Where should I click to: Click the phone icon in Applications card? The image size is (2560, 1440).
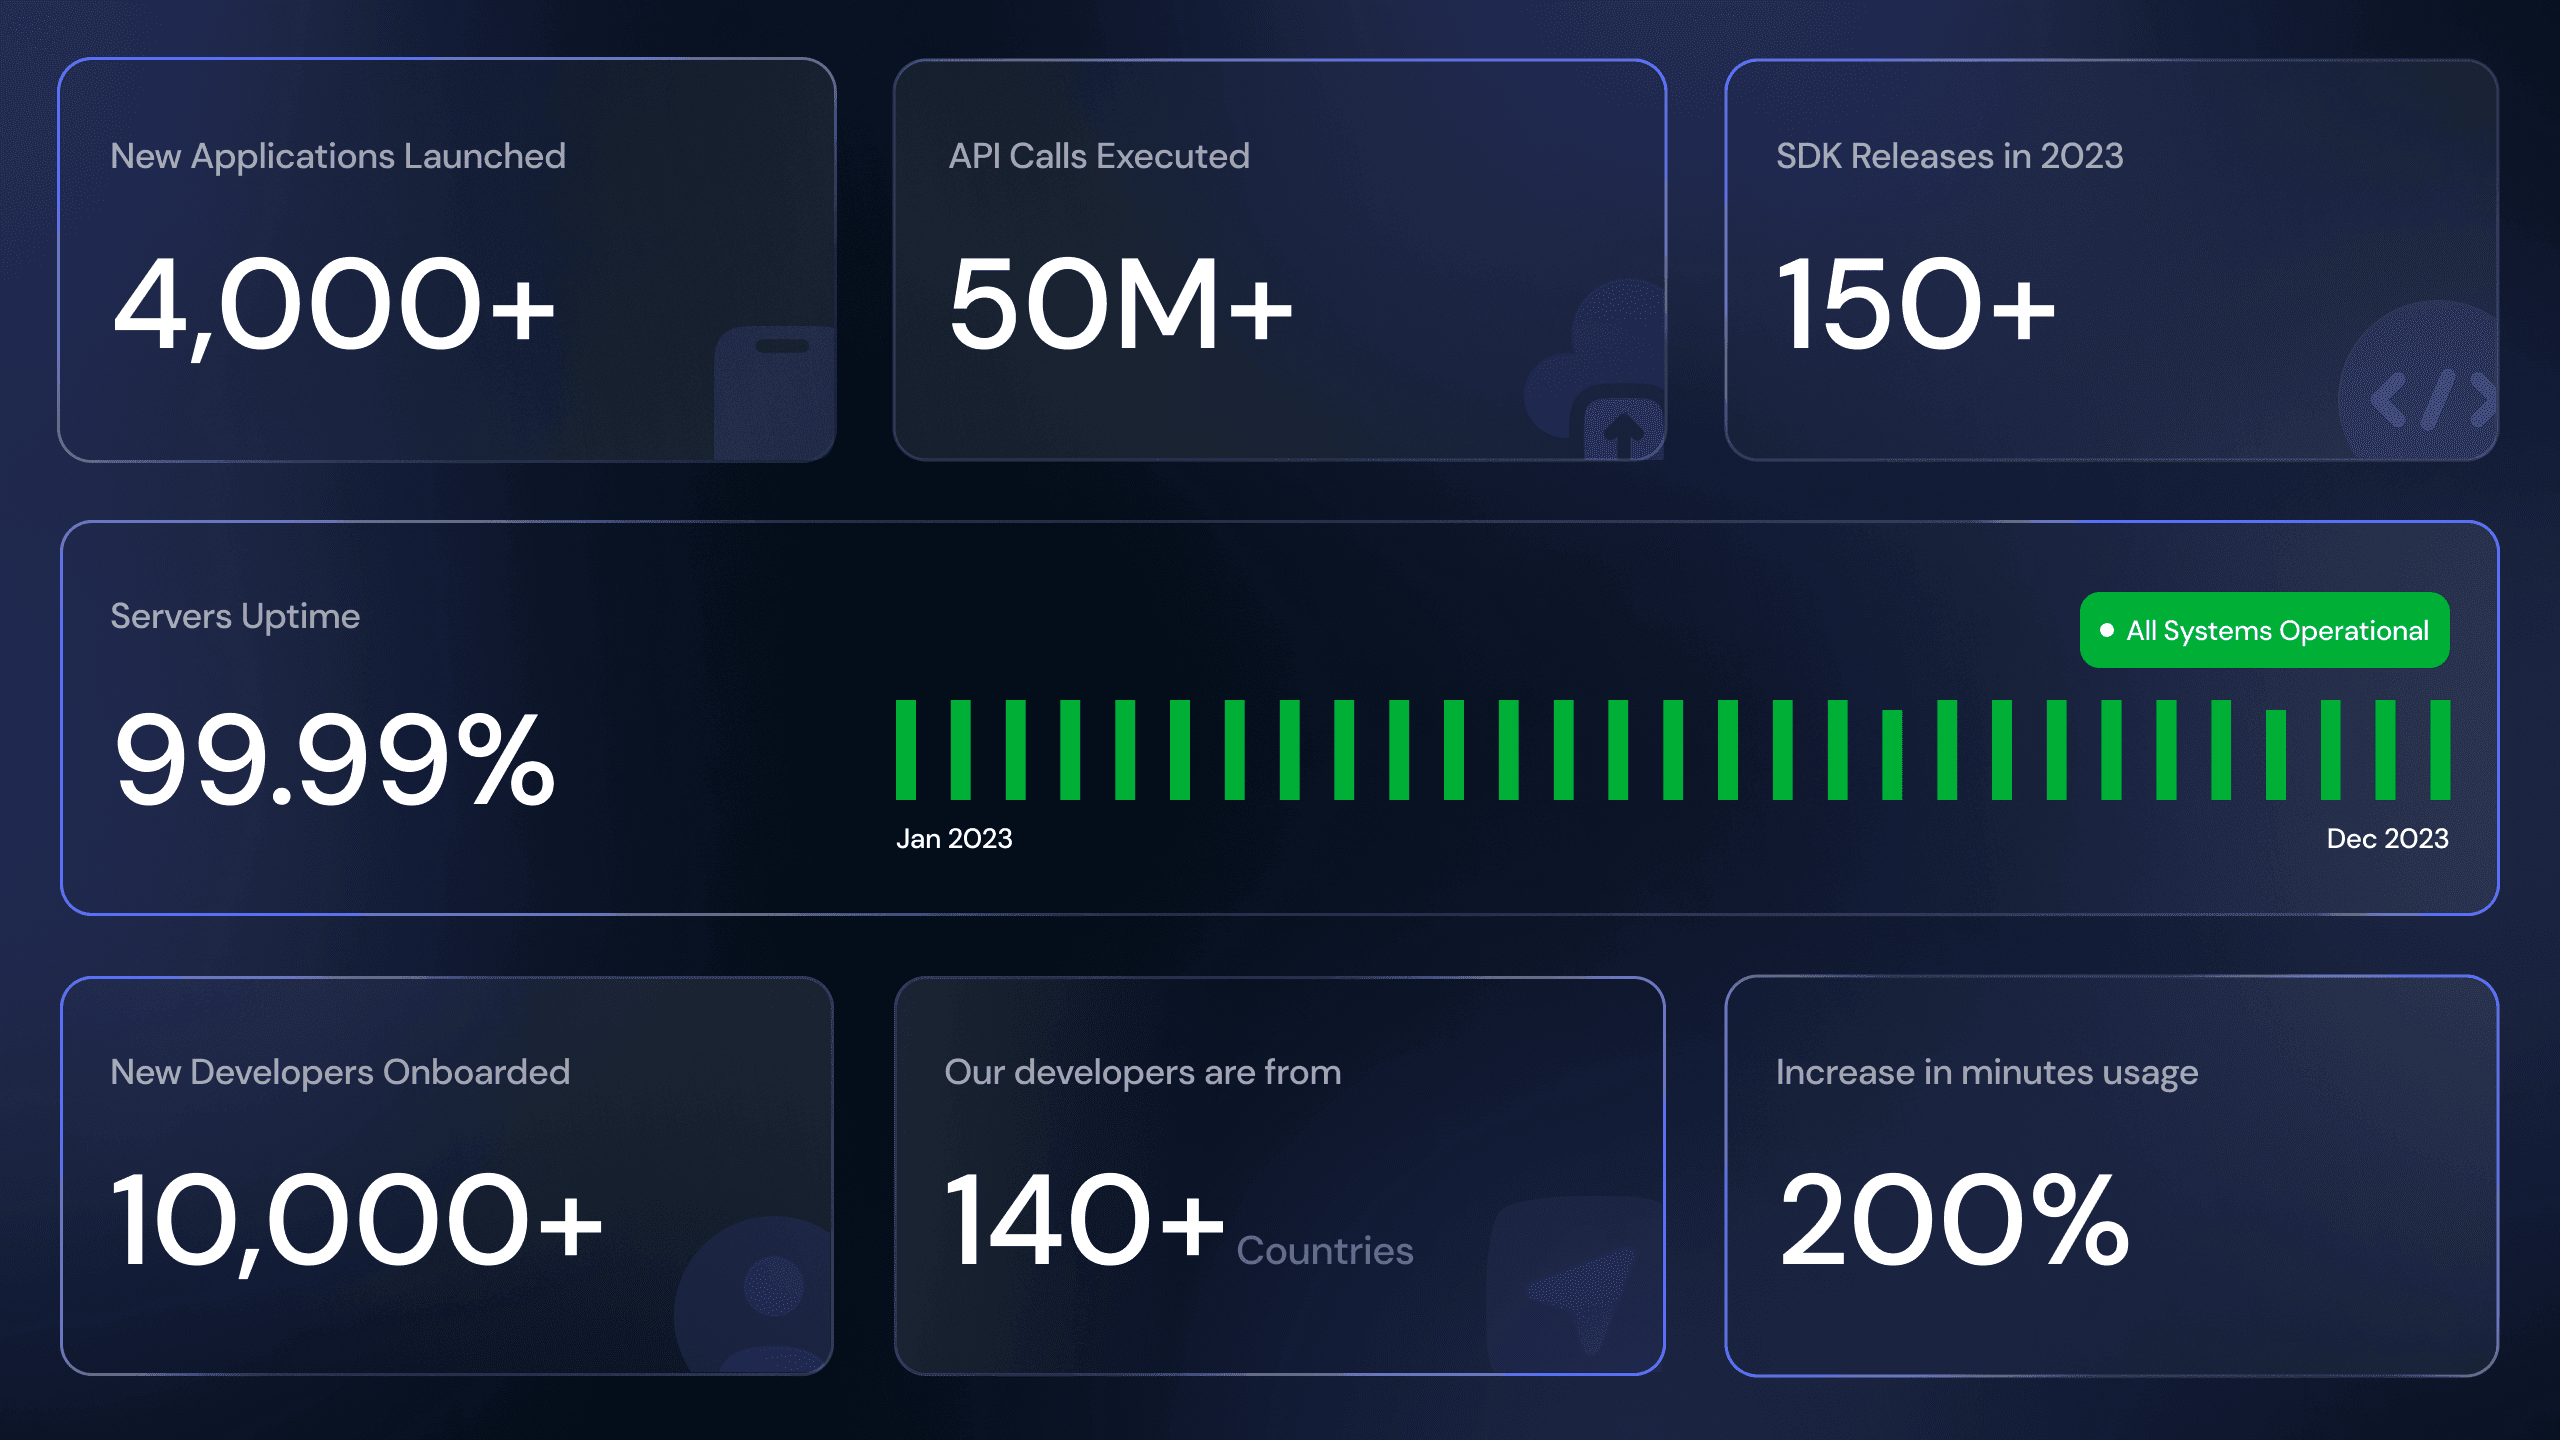[x=775, y=393]
